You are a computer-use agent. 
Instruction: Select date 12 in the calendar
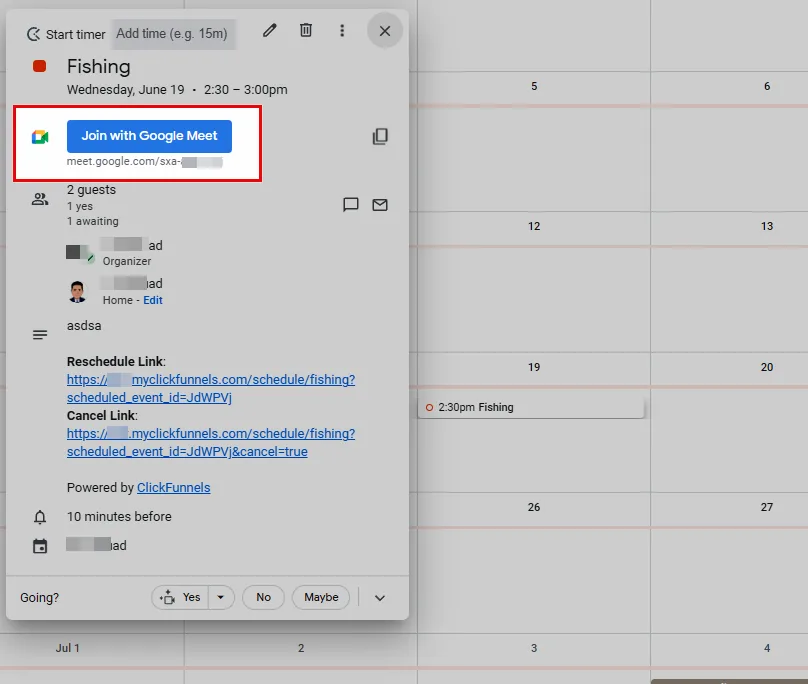click(x=534, y=226)
